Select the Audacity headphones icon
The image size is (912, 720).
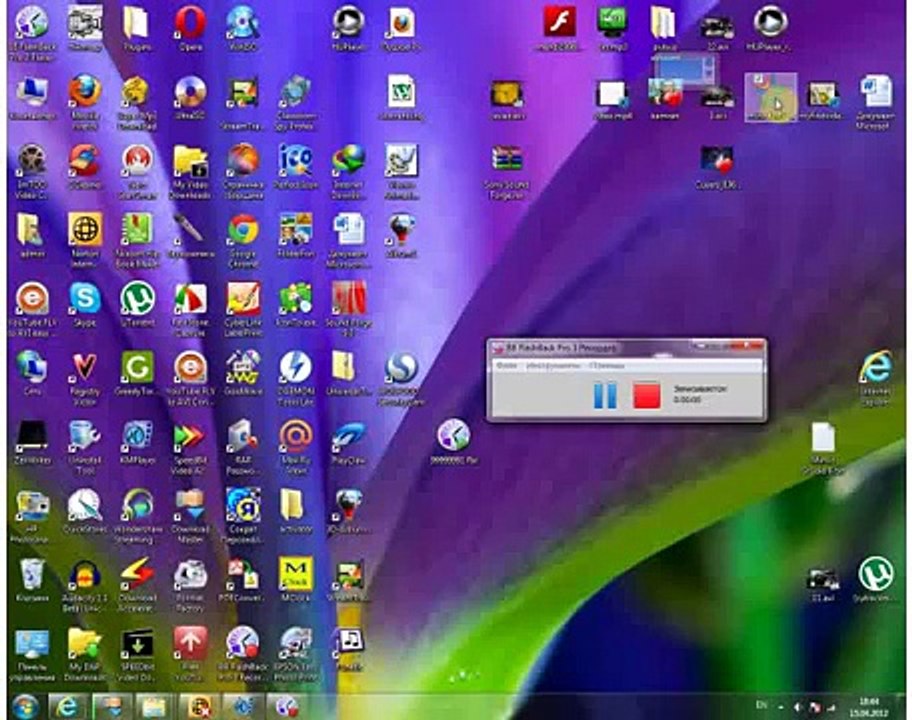85,585
